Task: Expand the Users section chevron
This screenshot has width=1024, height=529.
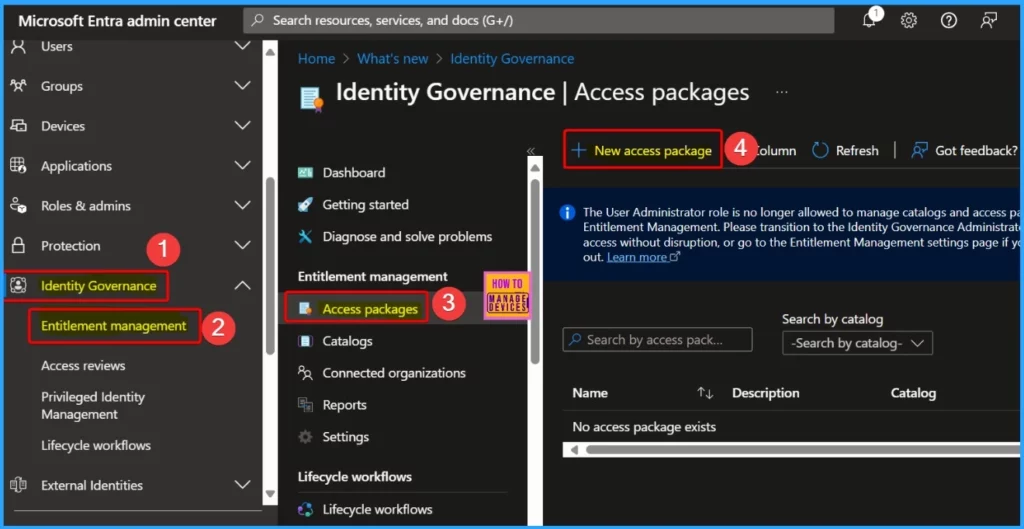Action: (243, 46)
